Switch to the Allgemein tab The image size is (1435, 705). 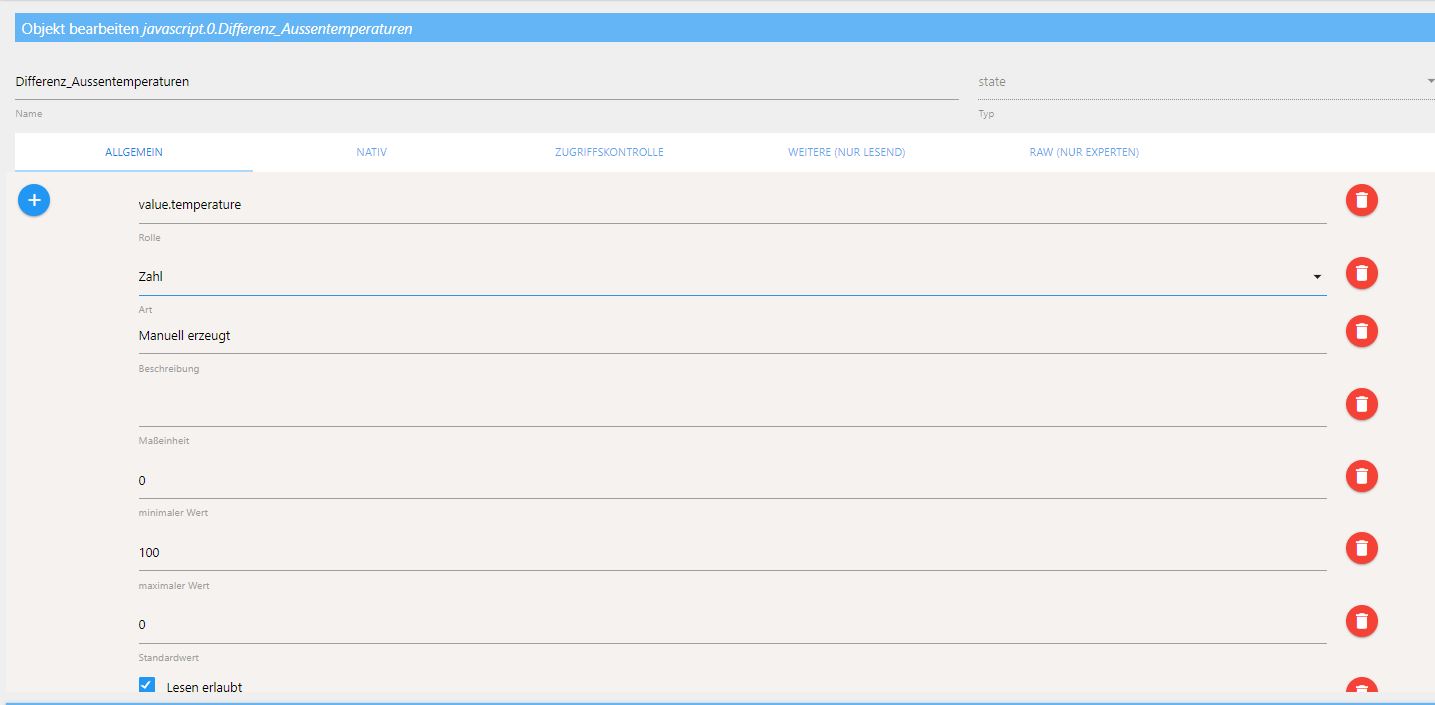pyautogui.click(x=134, y=152)
